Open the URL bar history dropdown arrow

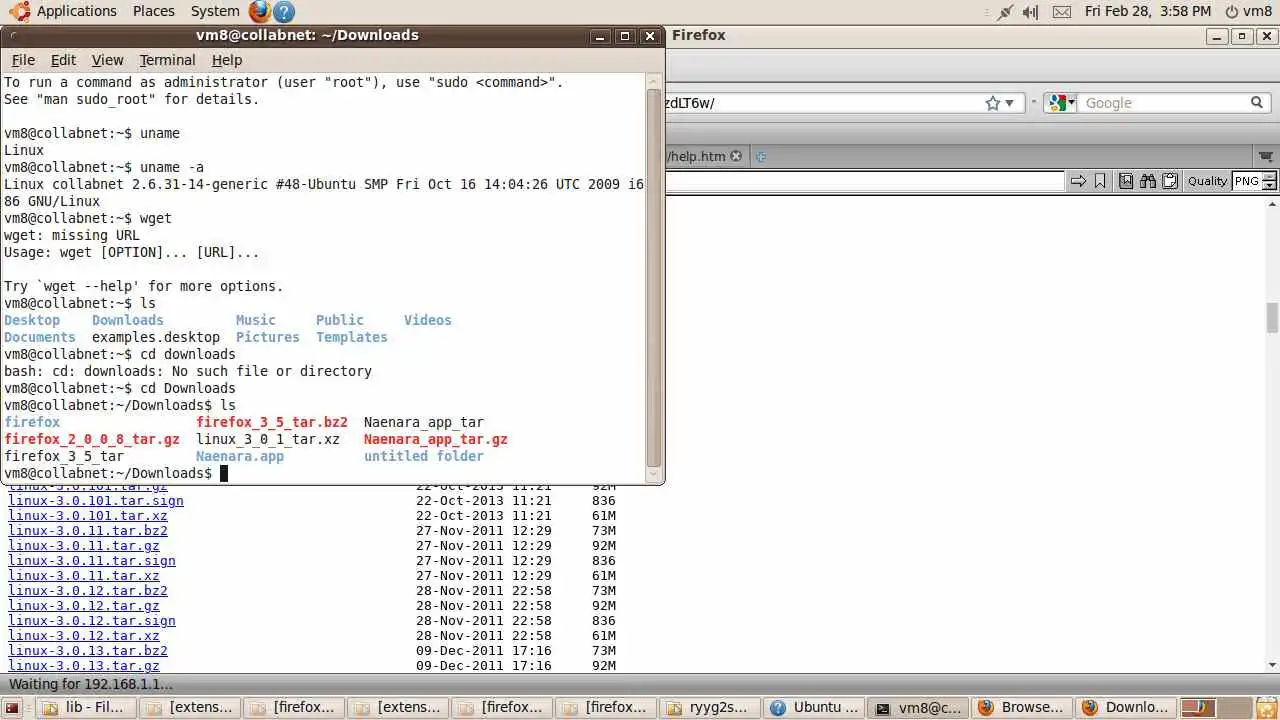[x=1009, y=103]
